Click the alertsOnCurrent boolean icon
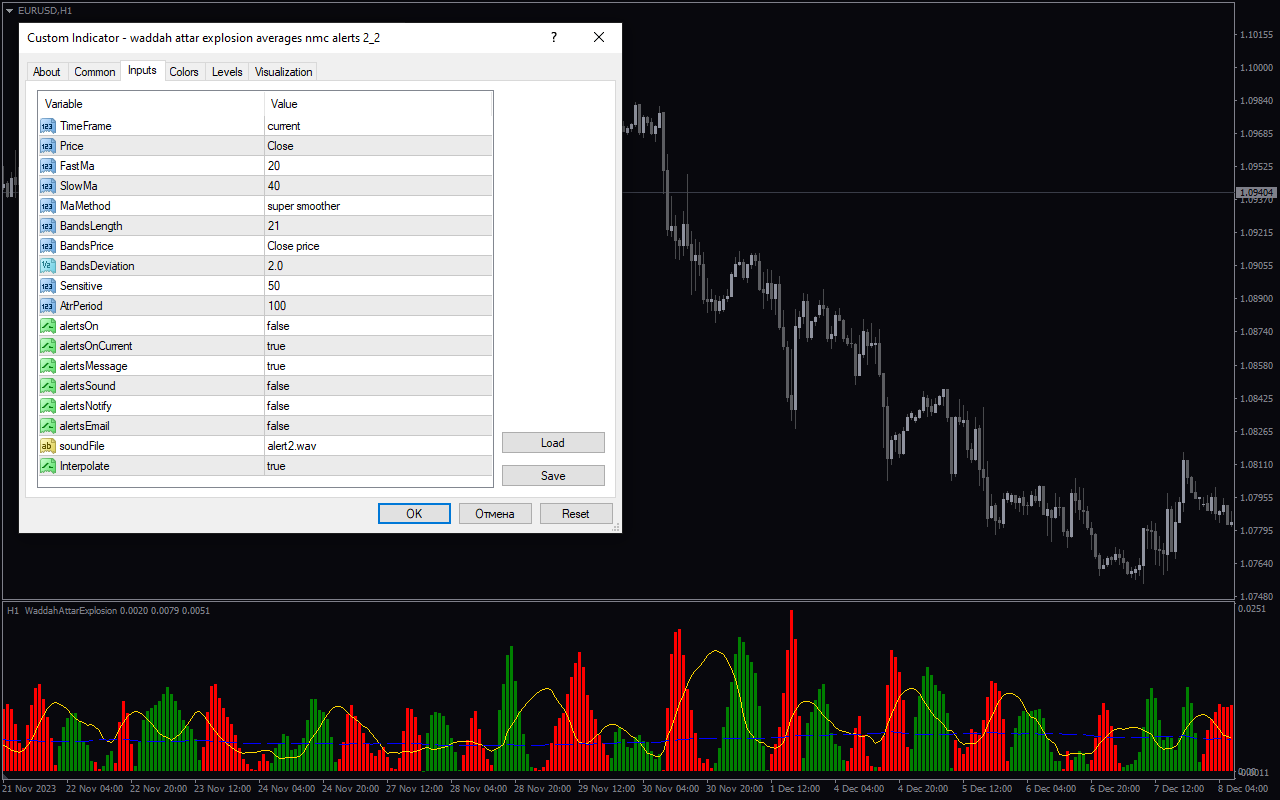The image size is (1280, 800). pos(48,346)
